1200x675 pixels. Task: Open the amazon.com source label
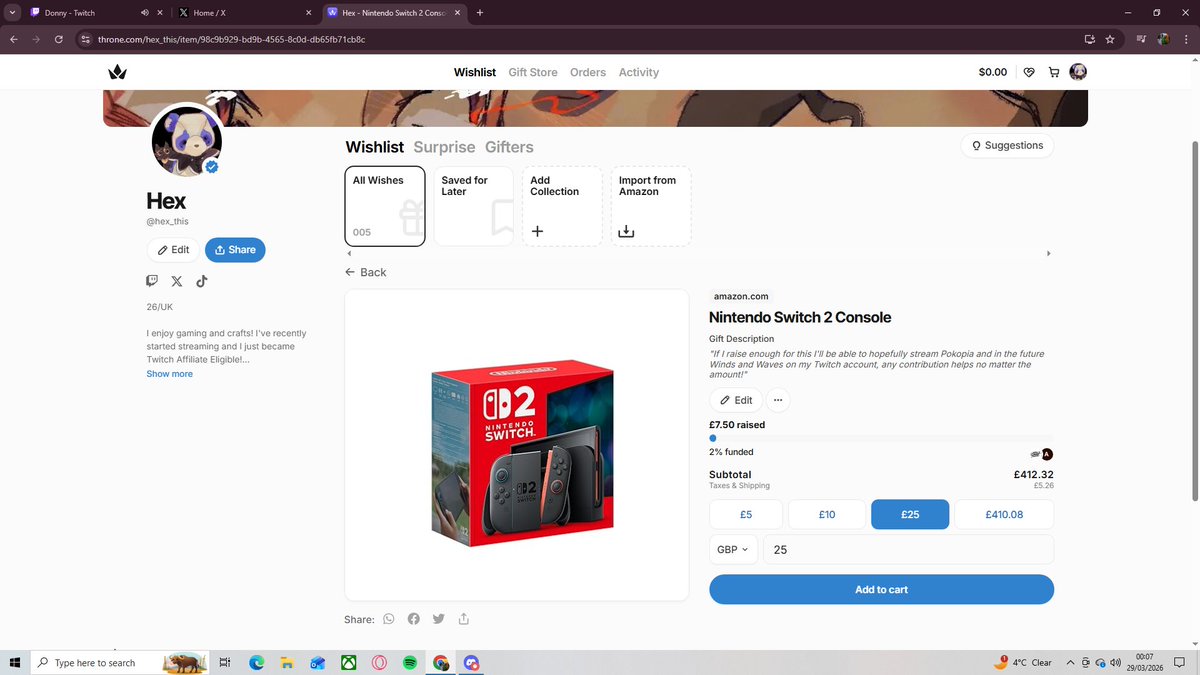point(741,296)
